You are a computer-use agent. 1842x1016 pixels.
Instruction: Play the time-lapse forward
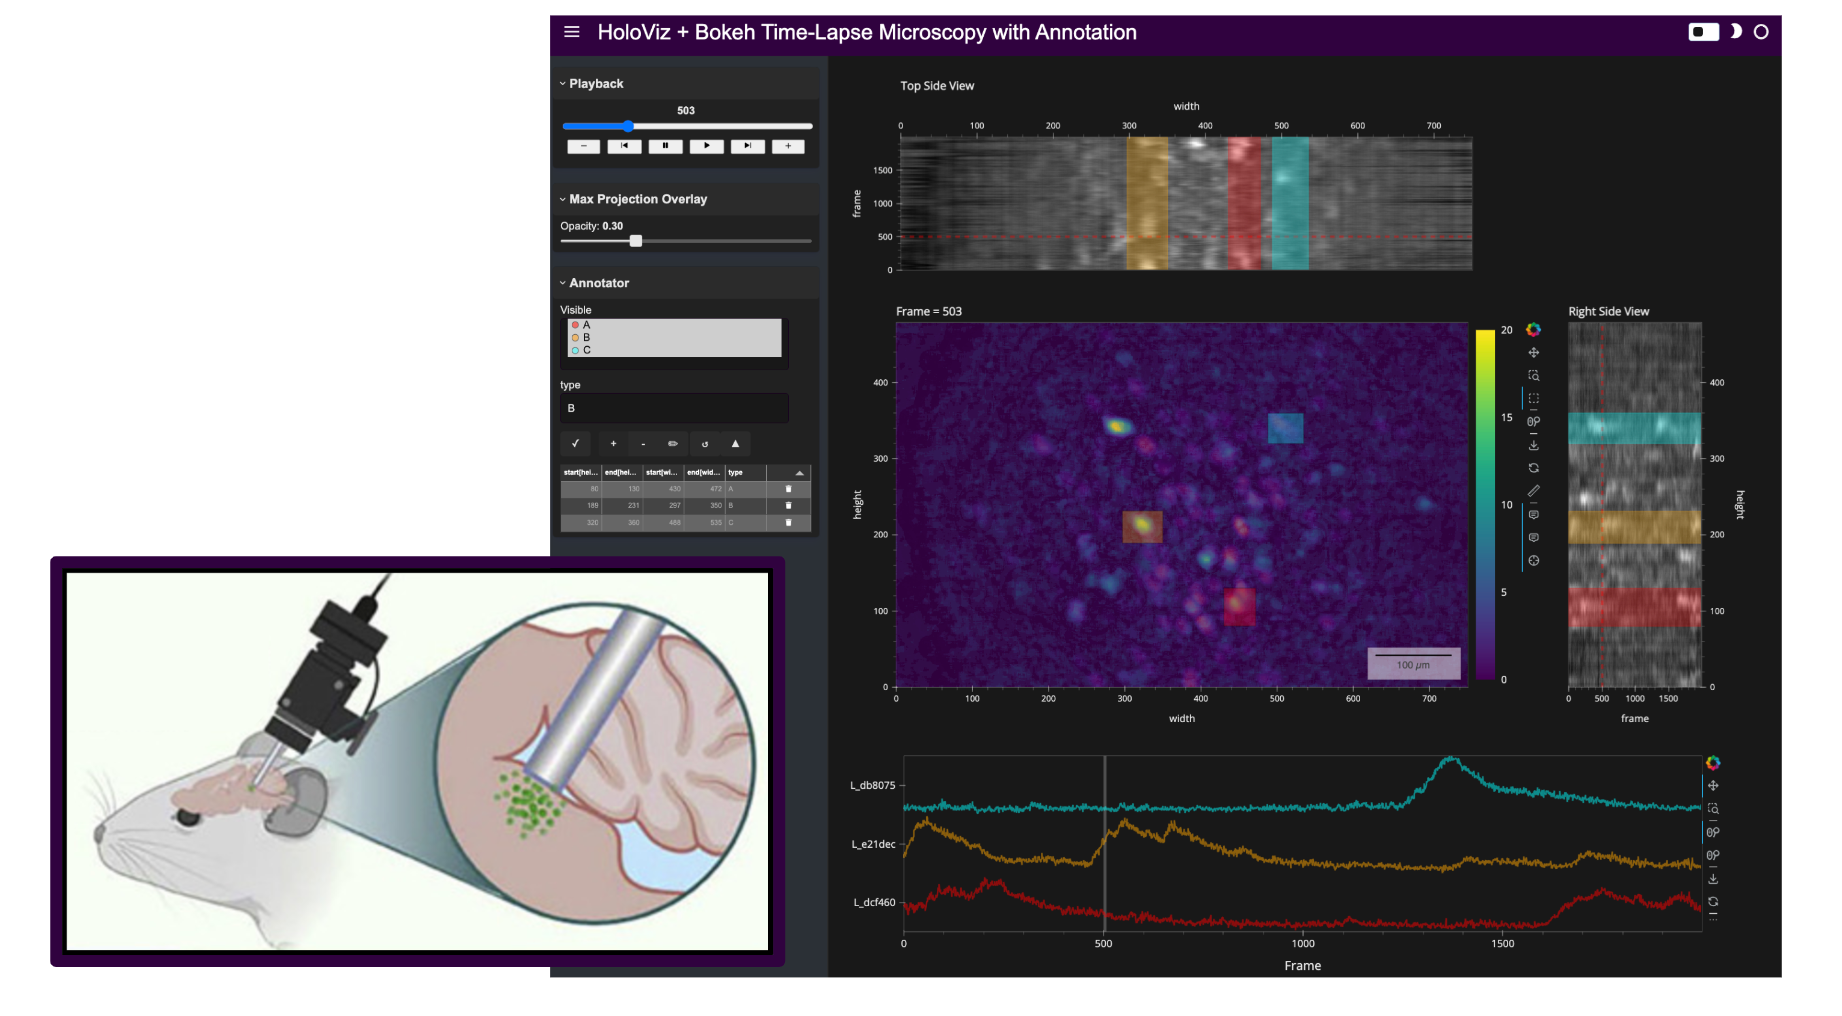(x=706, y=146)
